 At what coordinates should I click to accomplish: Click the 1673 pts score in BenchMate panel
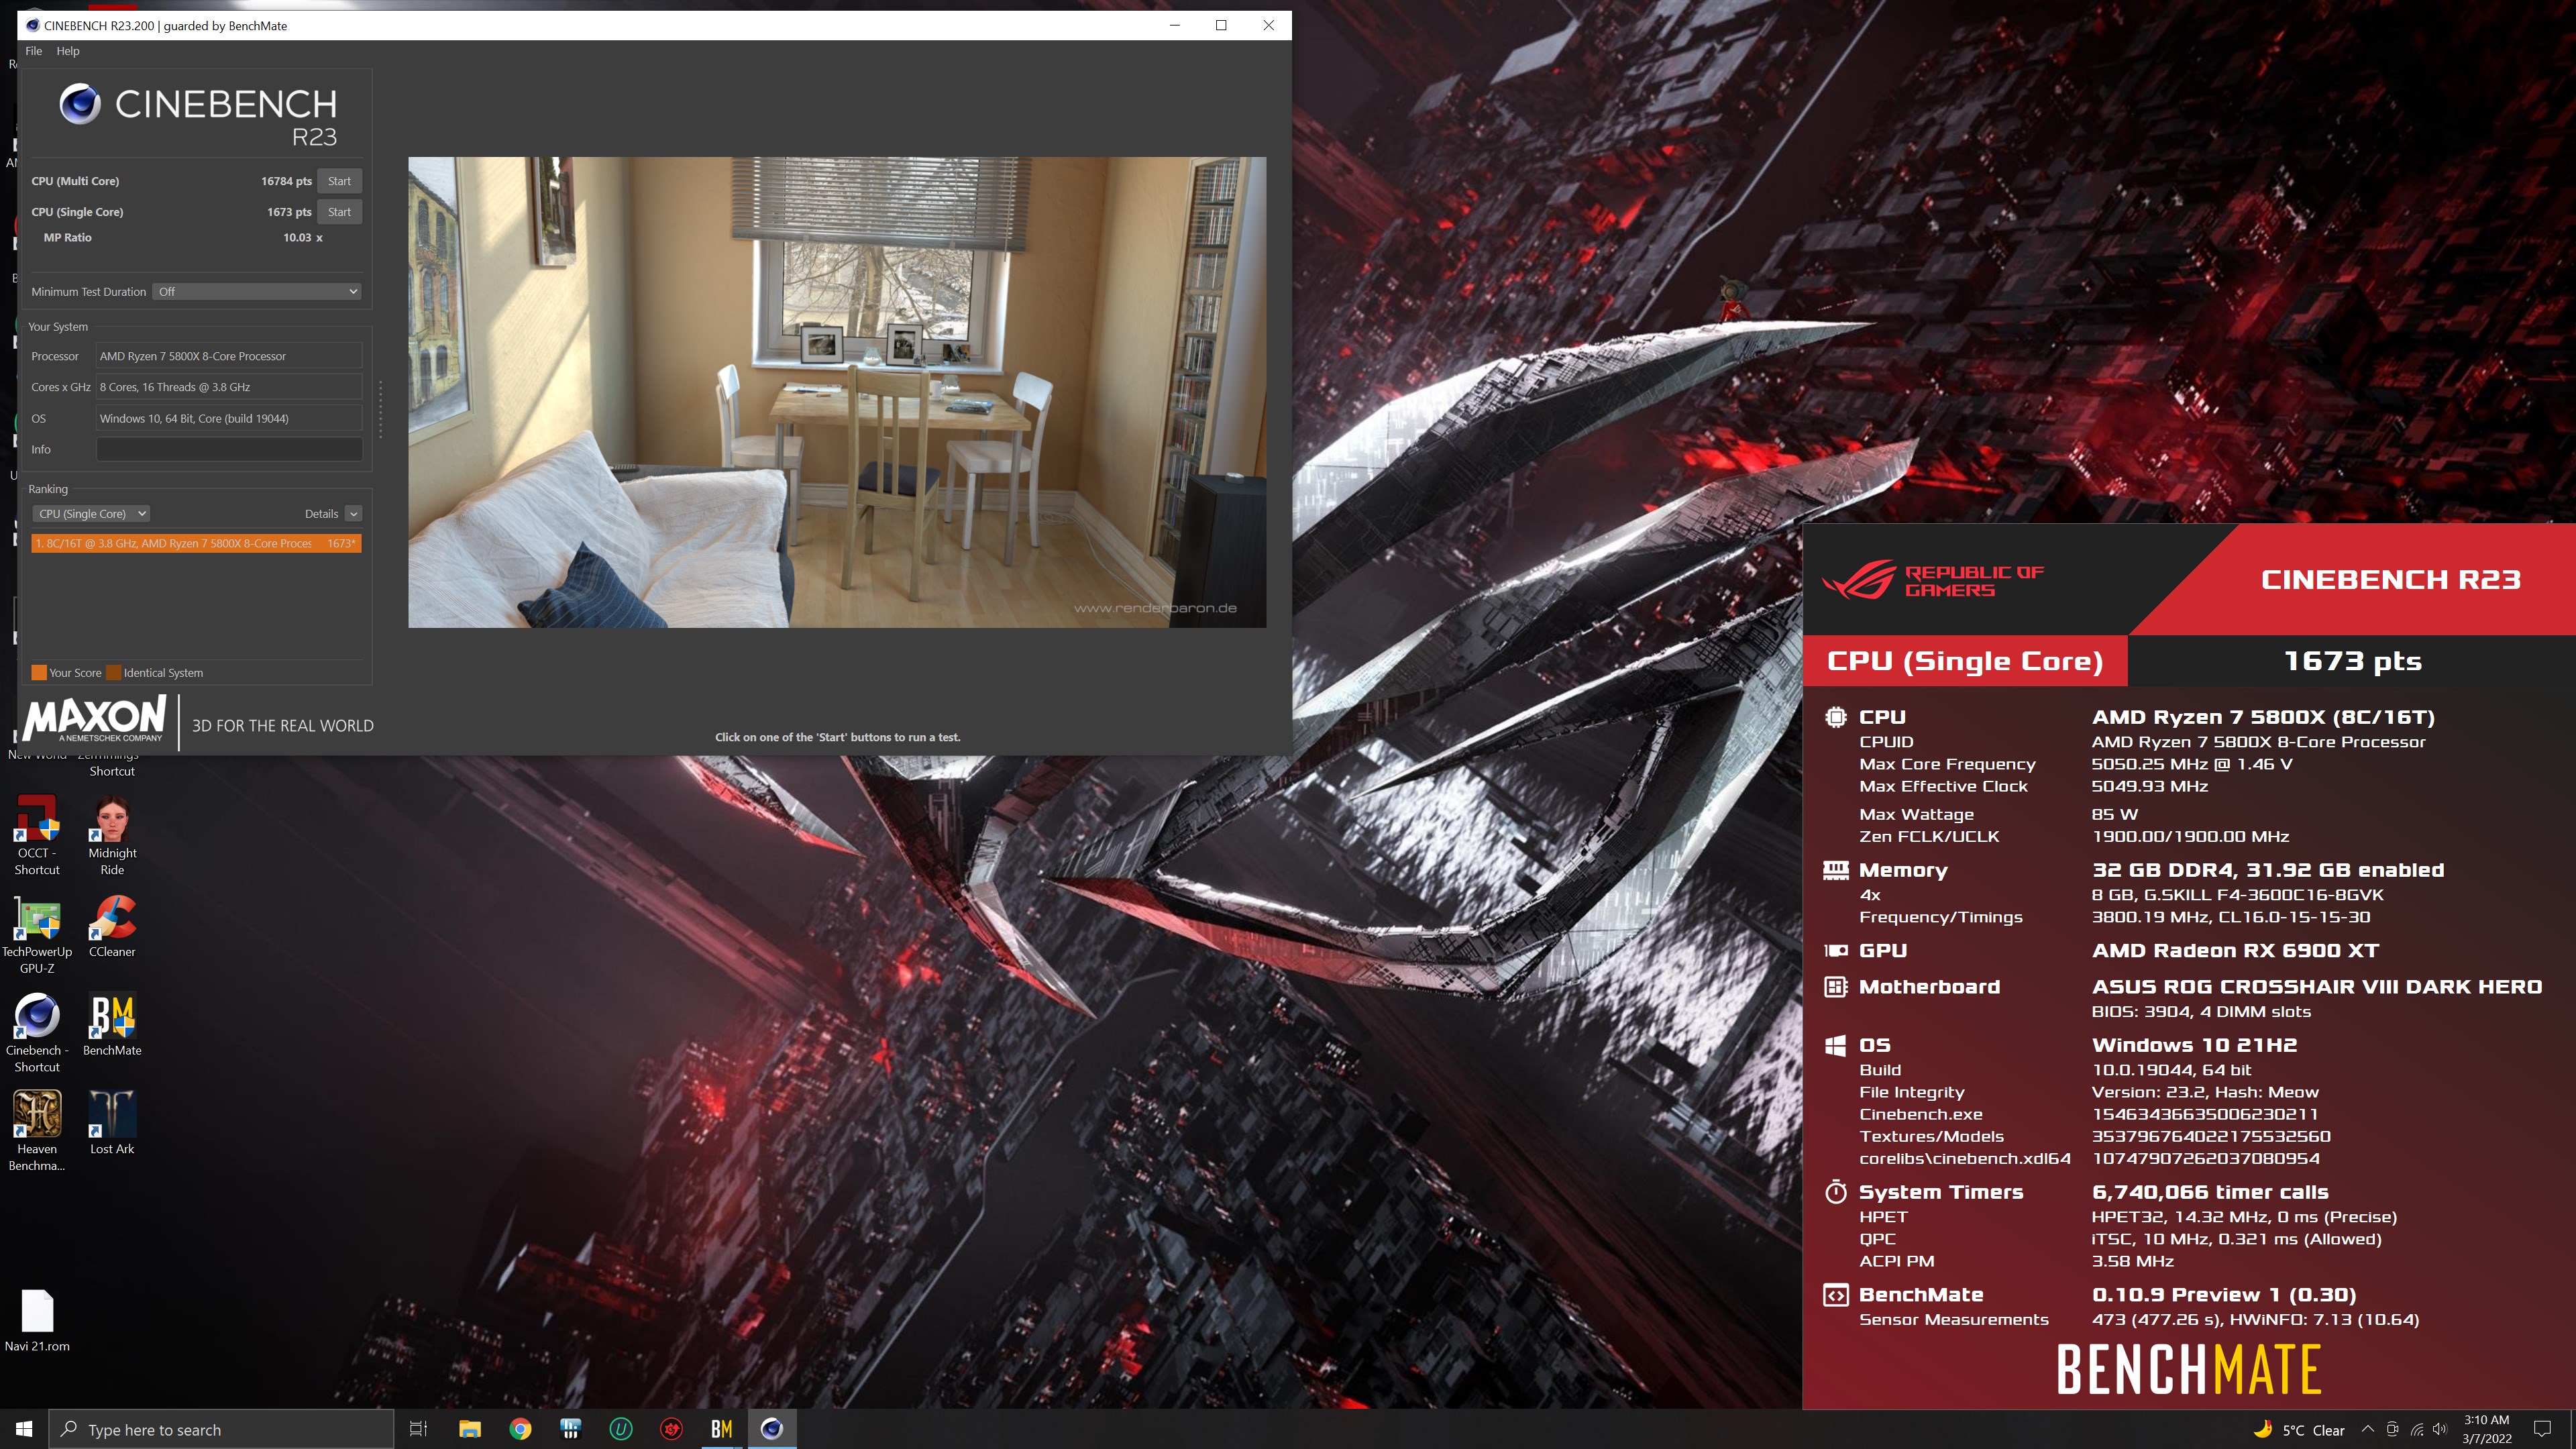tap(2353, 661)
